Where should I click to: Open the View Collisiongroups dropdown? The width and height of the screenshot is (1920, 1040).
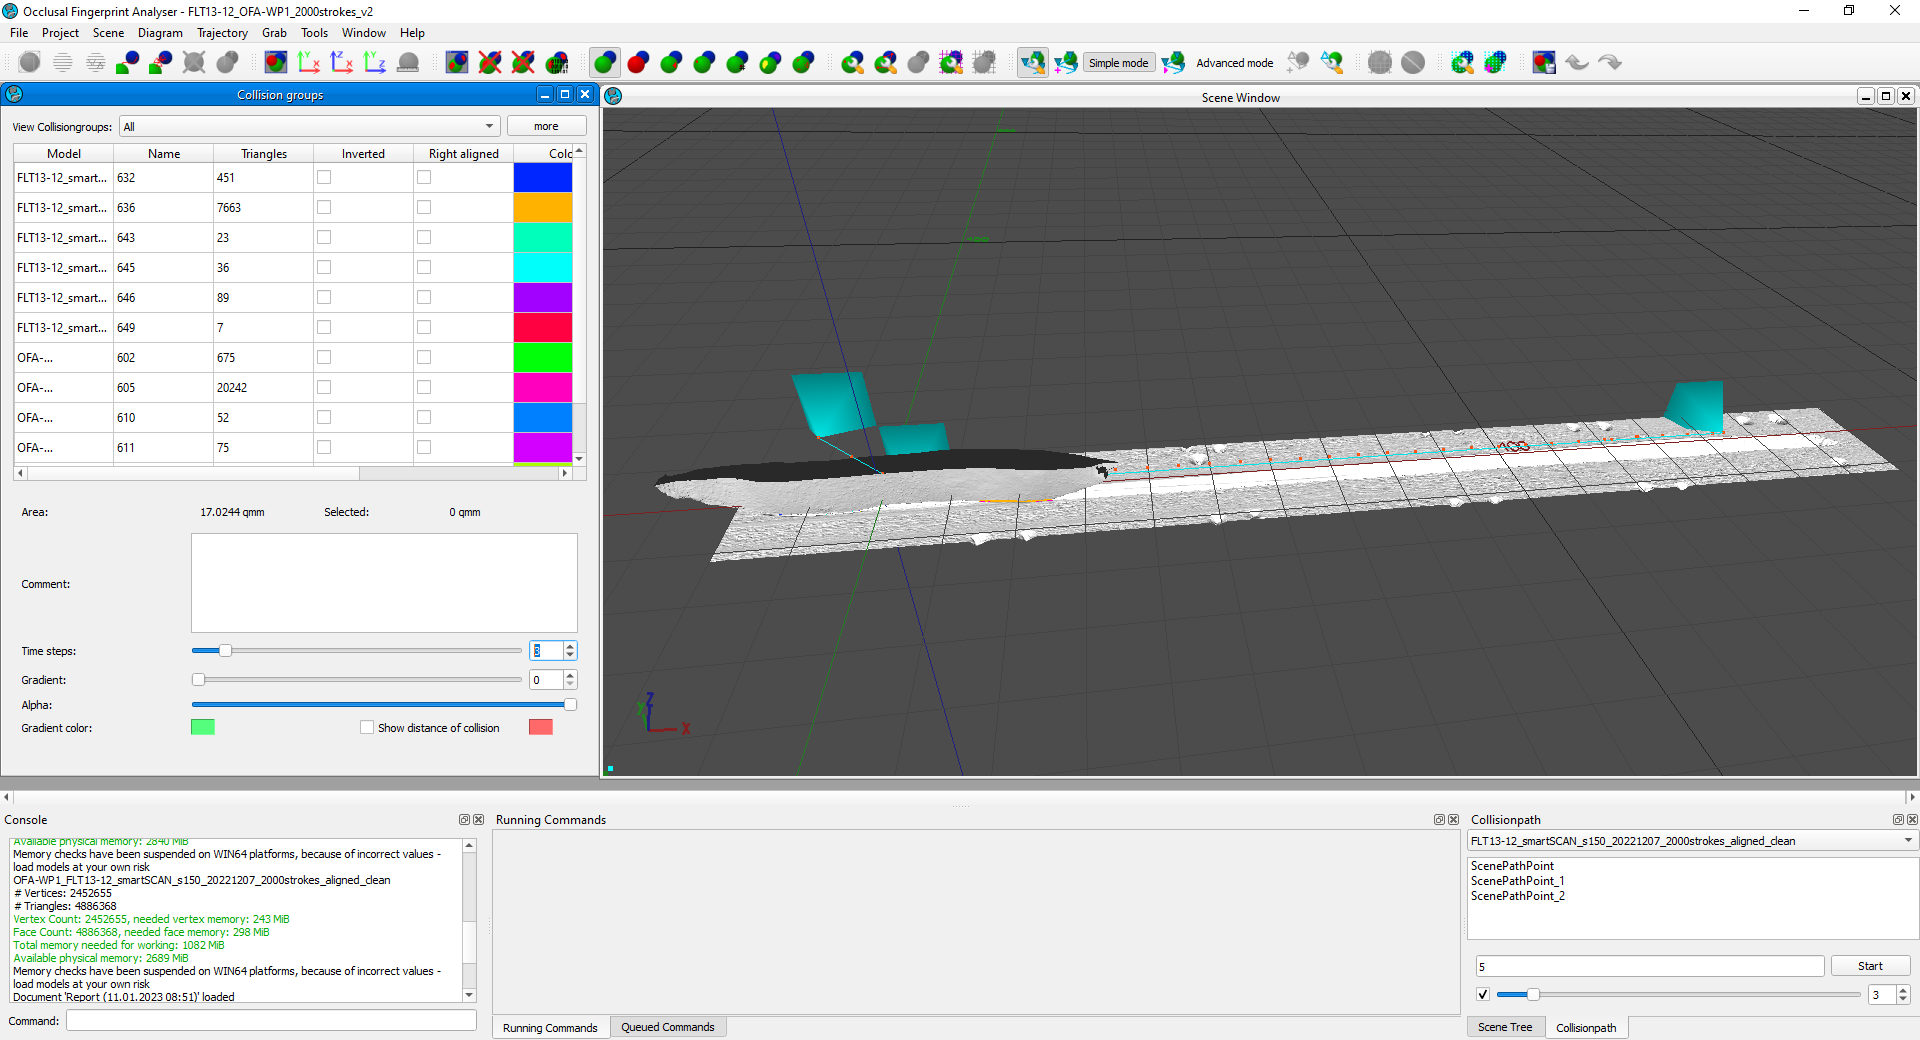tap(310, 127)
